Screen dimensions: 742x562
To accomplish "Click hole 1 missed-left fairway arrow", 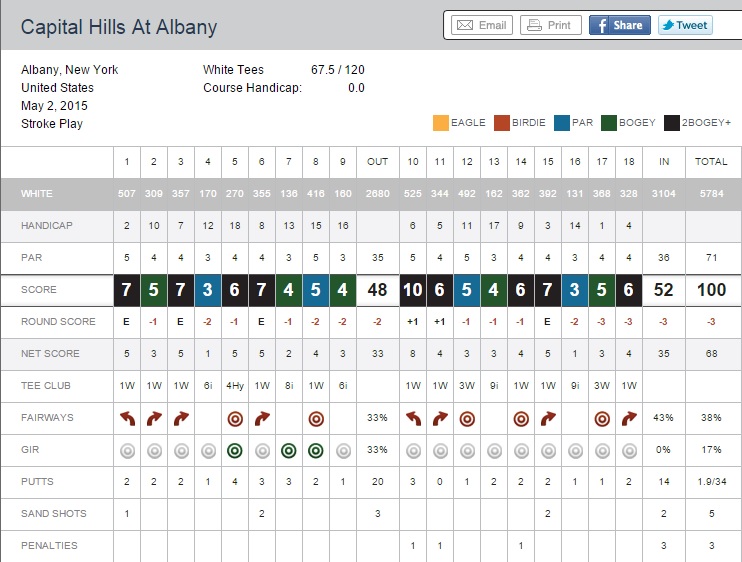I will coord(127,418).
